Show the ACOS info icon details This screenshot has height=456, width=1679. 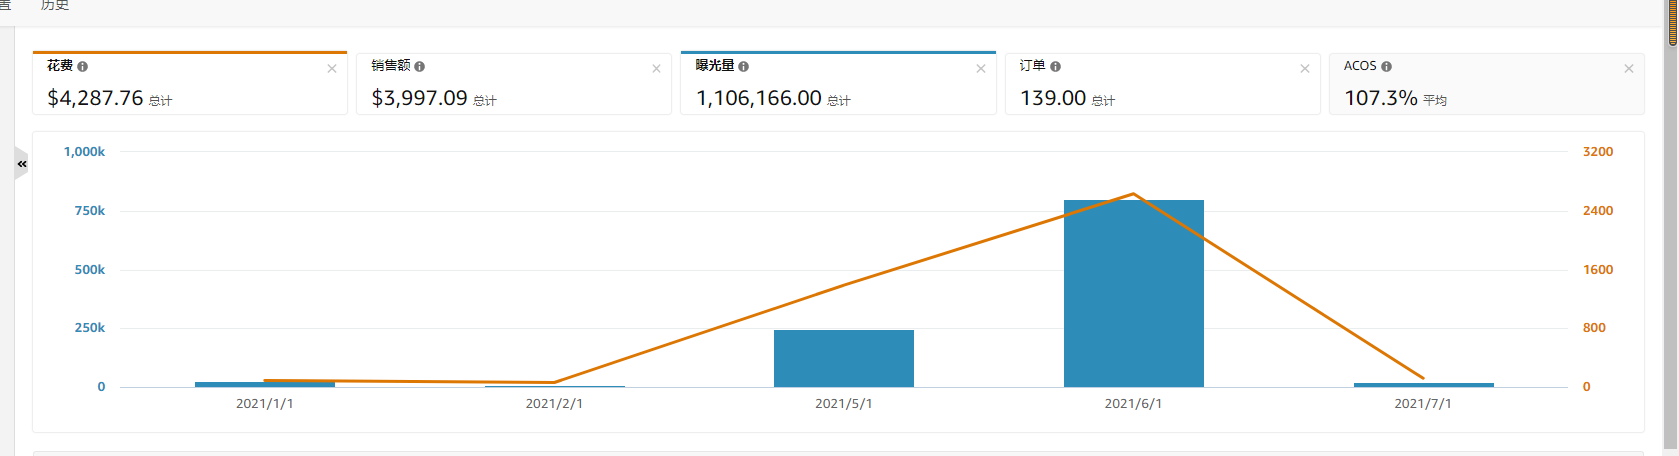pos(1386,66)
